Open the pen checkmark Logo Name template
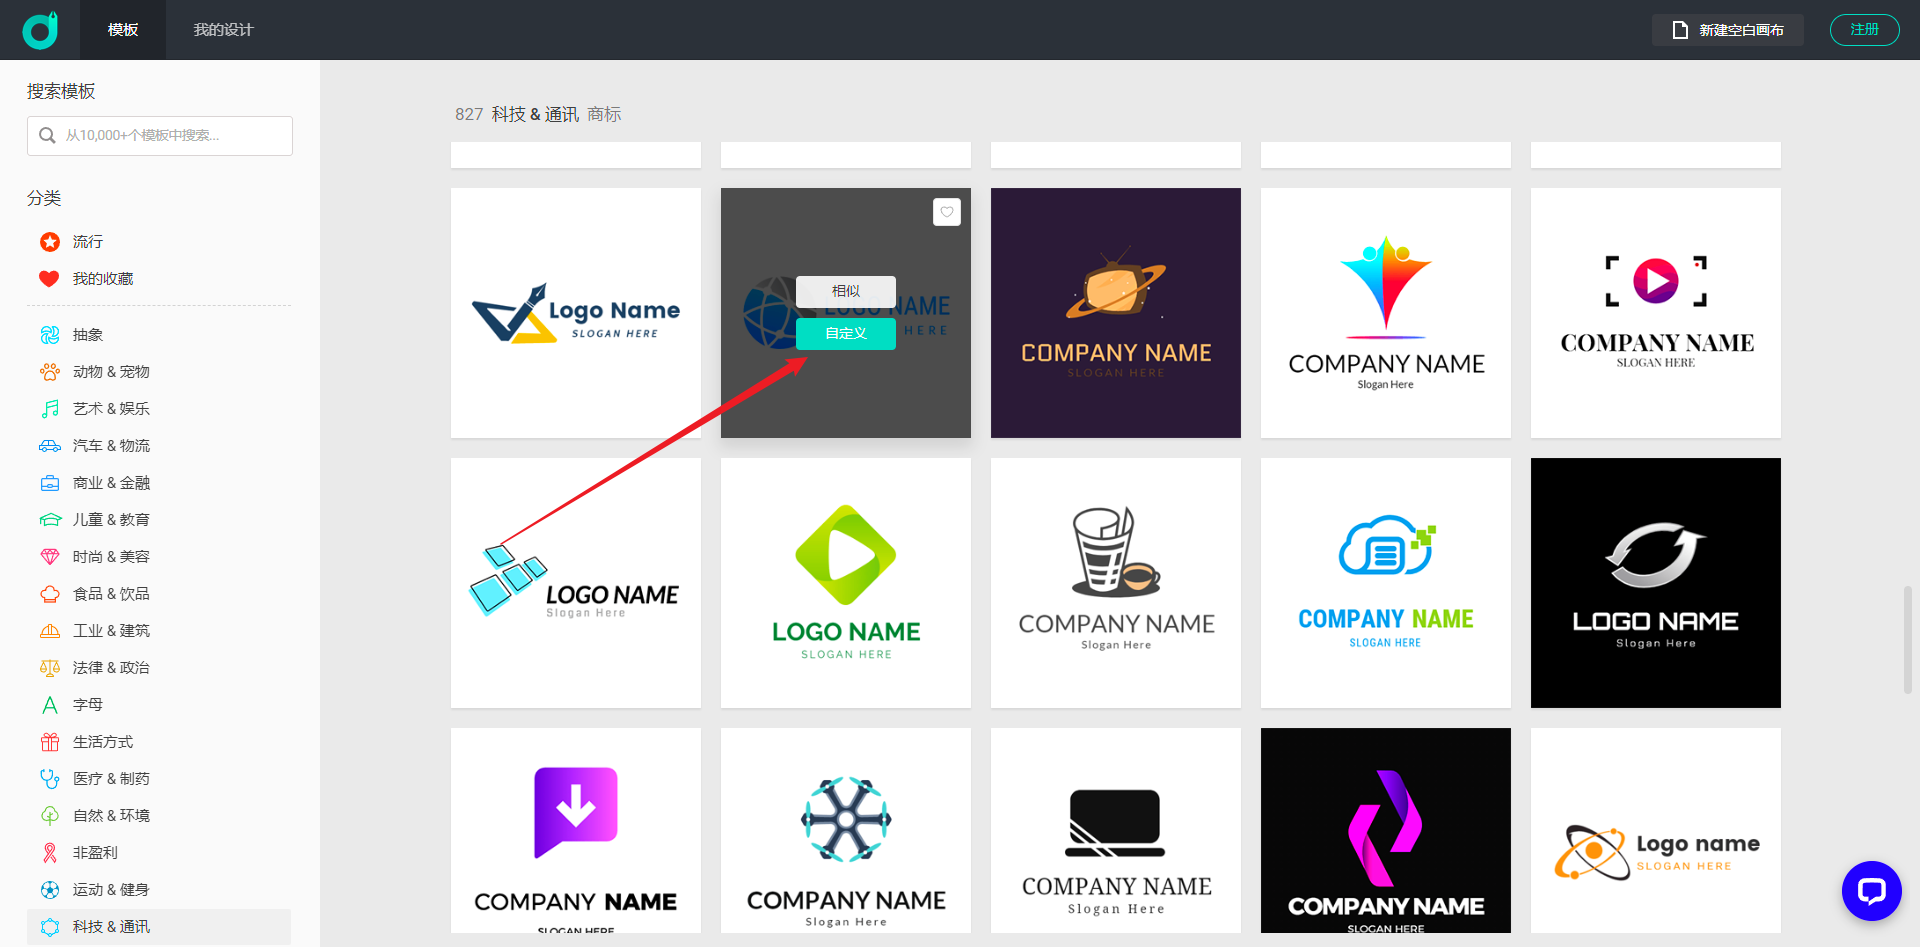Screen dimensions: 1920x947 (x=576, y=313)
